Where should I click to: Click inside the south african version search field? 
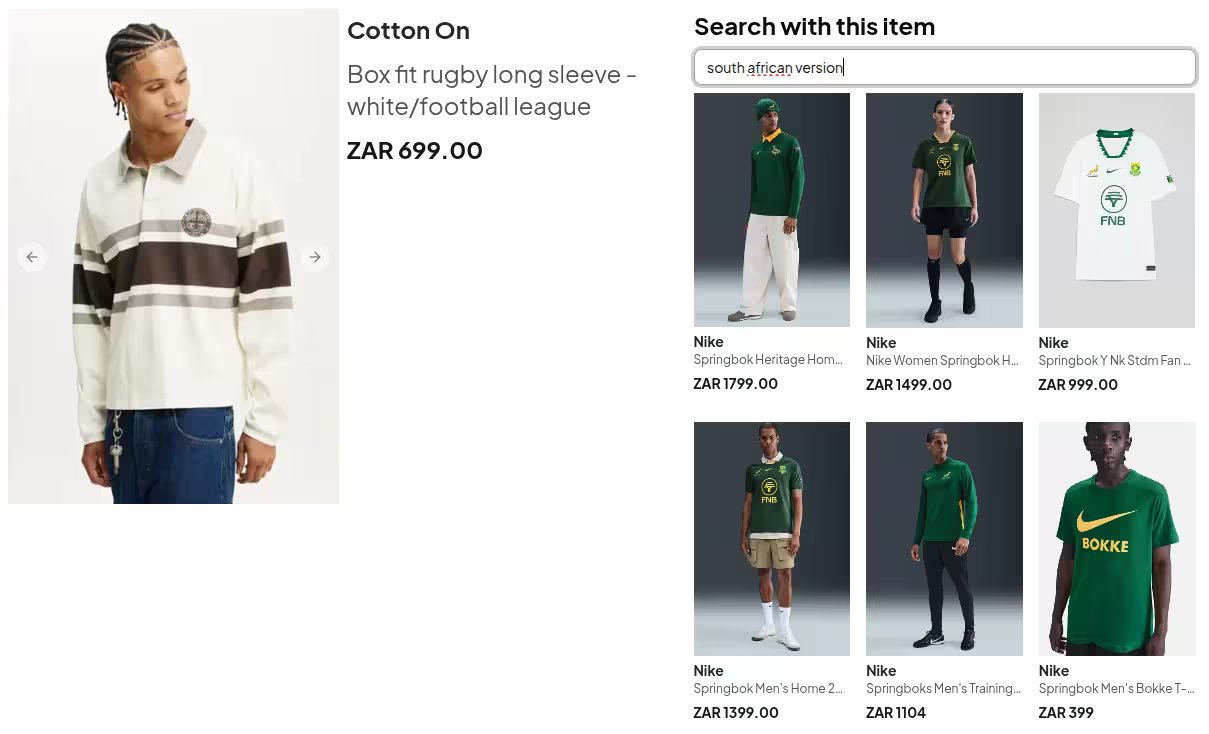[944, 66]
